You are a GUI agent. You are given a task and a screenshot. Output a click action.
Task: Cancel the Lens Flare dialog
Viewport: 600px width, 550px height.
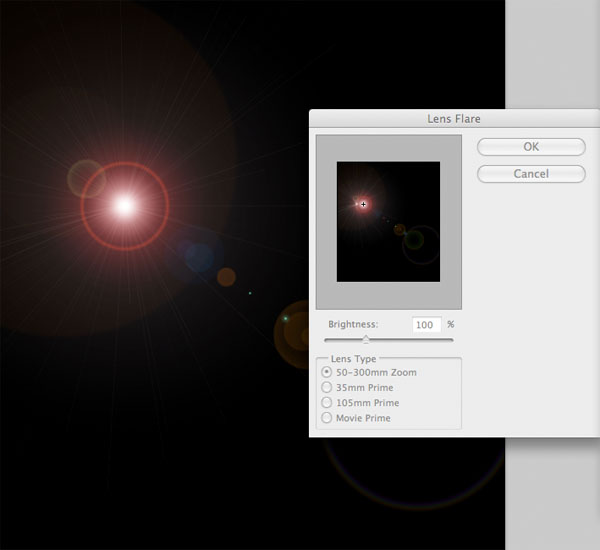531,174
